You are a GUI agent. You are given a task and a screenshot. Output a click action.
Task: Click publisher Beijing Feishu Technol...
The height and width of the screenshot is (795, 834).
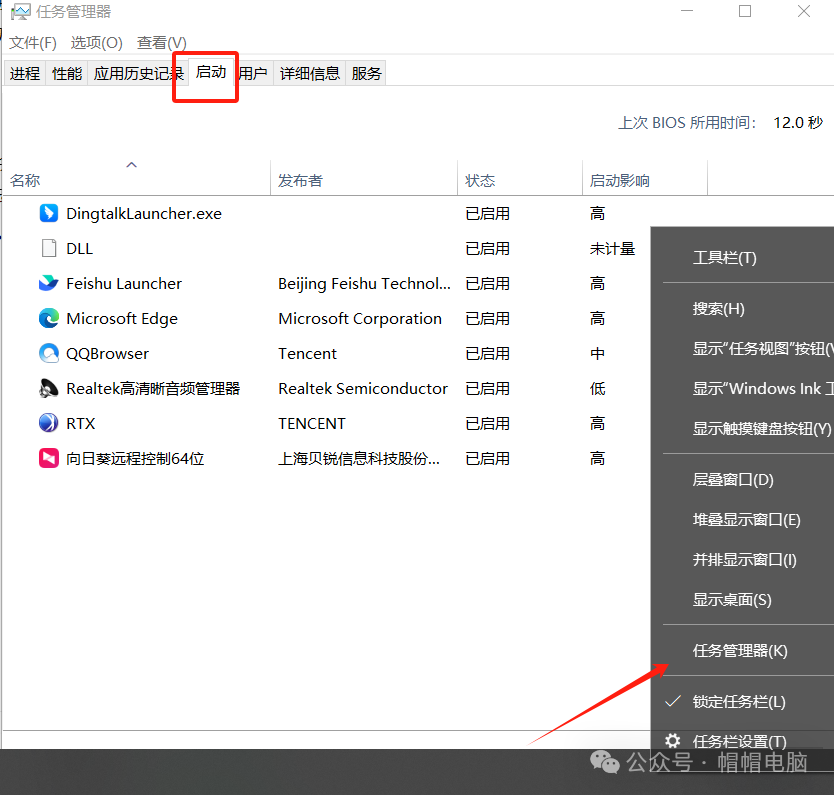[x=364, y=284]
